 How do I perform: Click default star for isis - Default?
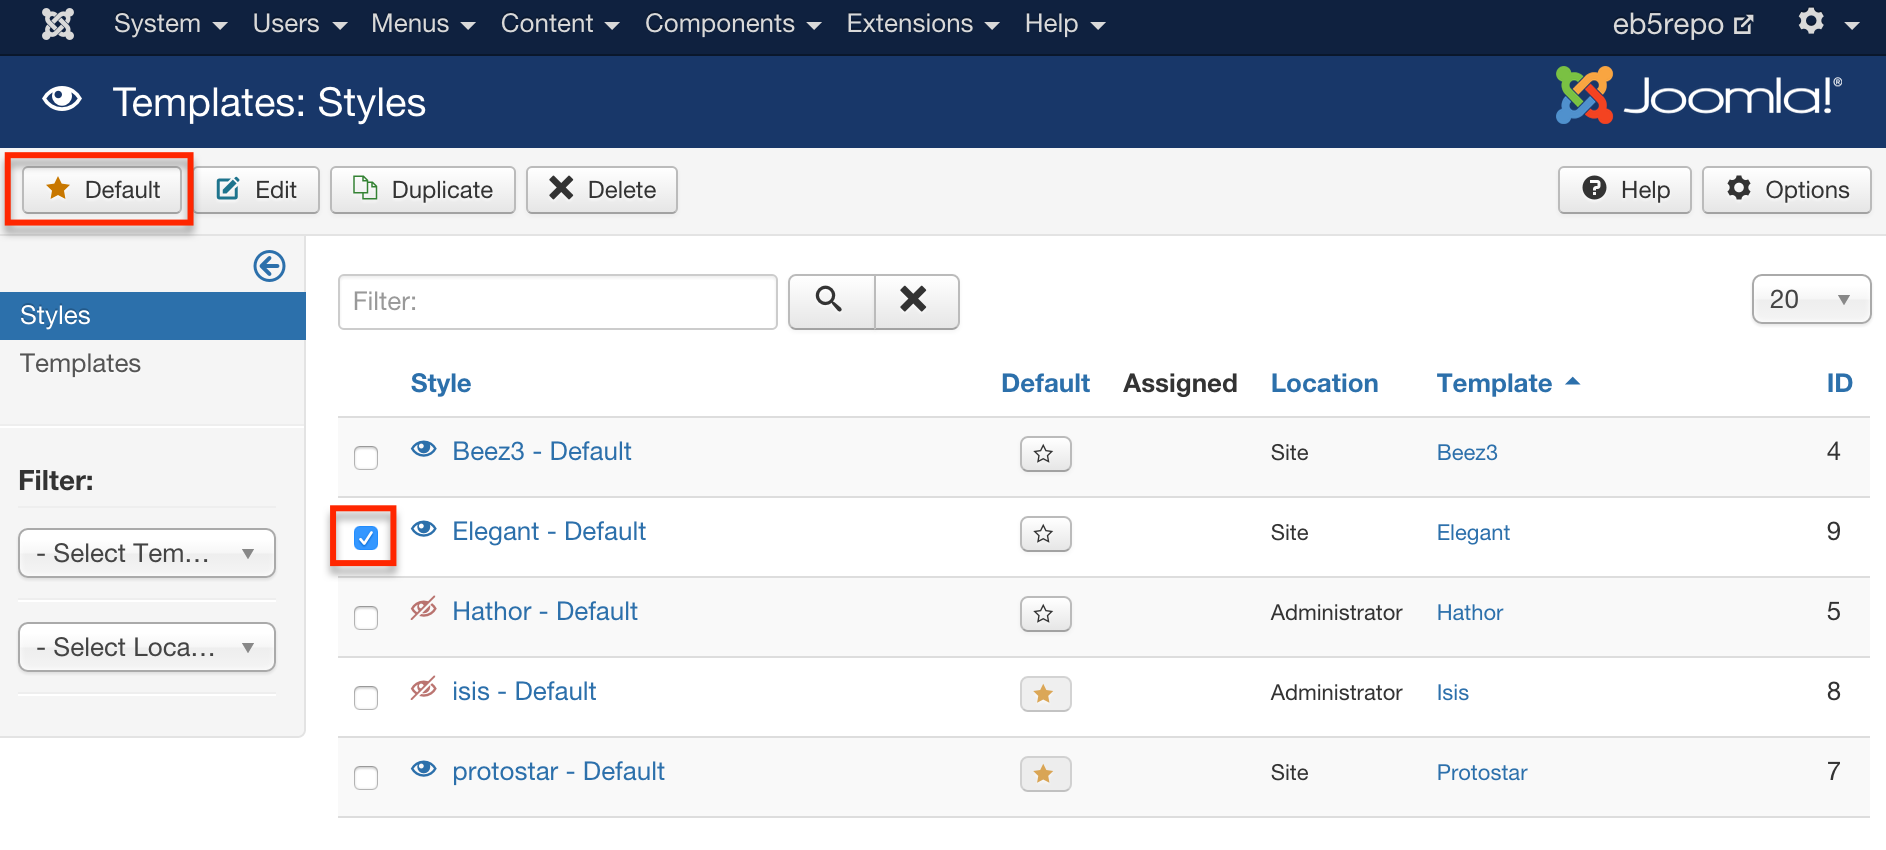[1045, 694]
